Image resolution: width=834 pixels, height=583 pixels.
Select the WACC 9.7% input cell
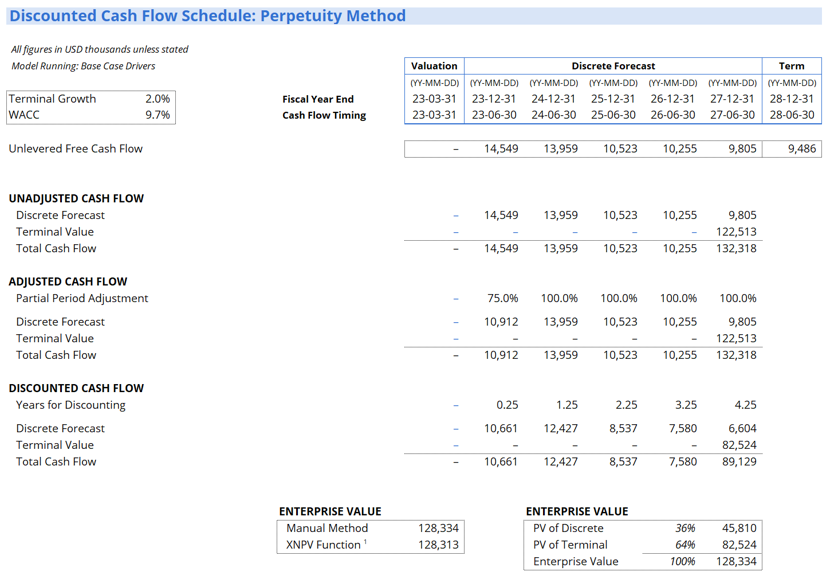tap(157, 115)
